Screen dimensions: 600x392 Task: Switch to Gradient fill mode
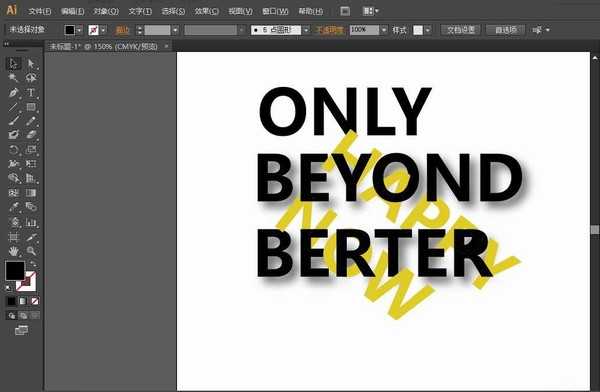coord(23,301)
